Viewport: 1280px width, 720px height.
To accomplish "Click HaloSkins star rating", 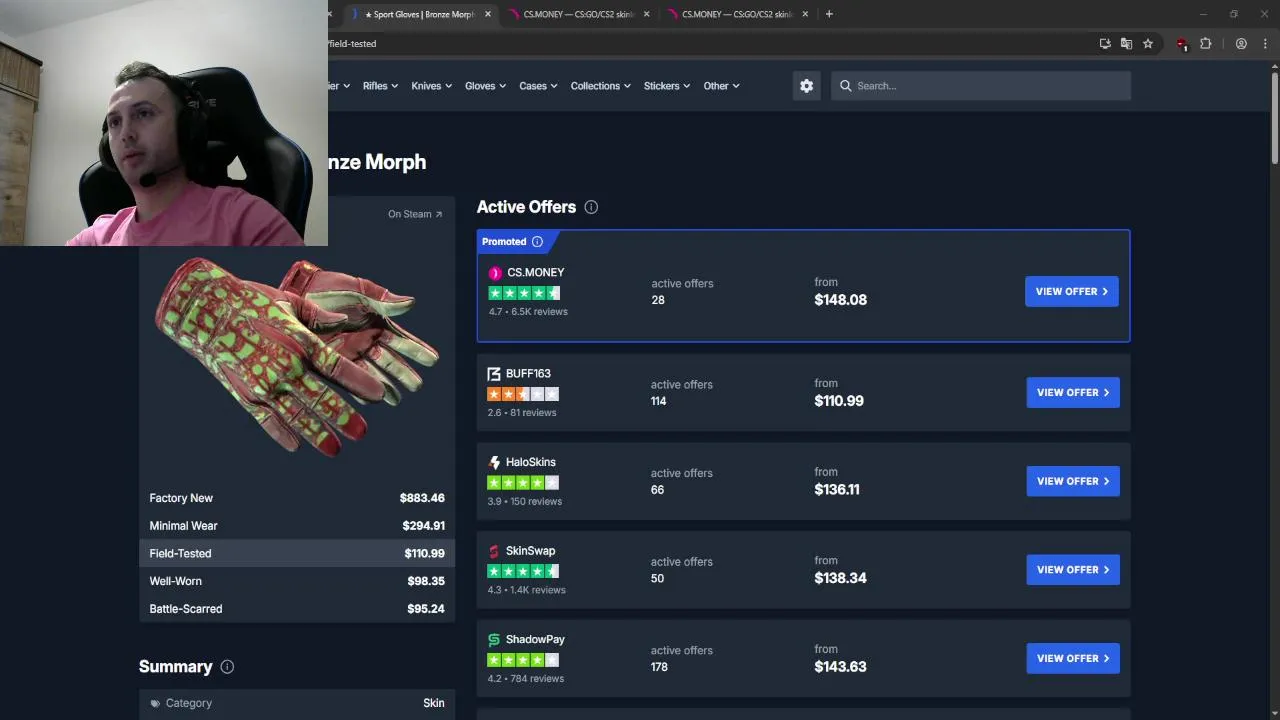I will [523, 483].
